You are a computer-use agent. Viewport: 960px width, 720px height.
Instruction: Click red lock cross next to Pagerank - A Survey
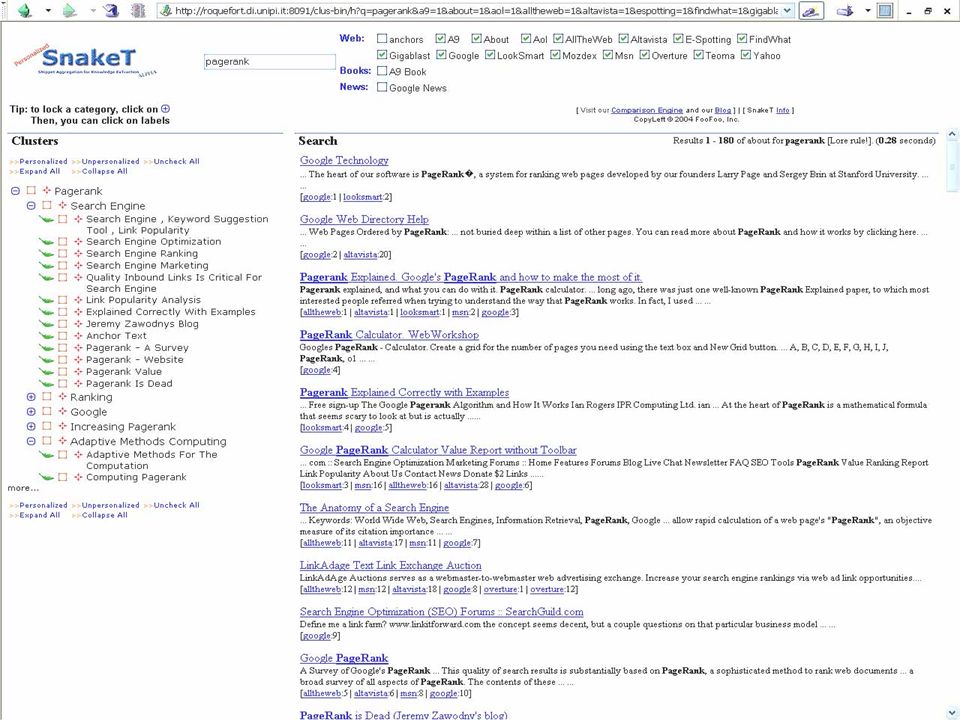pos(78,348)
